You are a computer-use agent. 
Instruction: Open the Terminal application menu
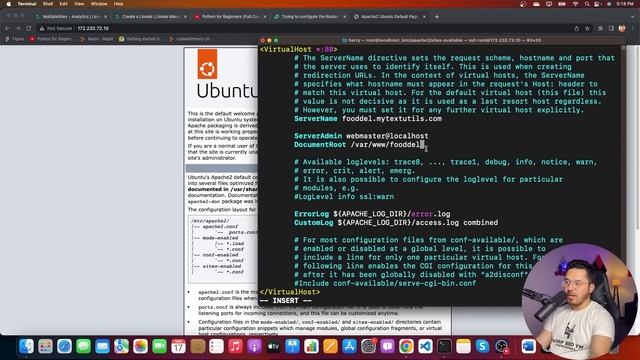[x=27, y=4]
